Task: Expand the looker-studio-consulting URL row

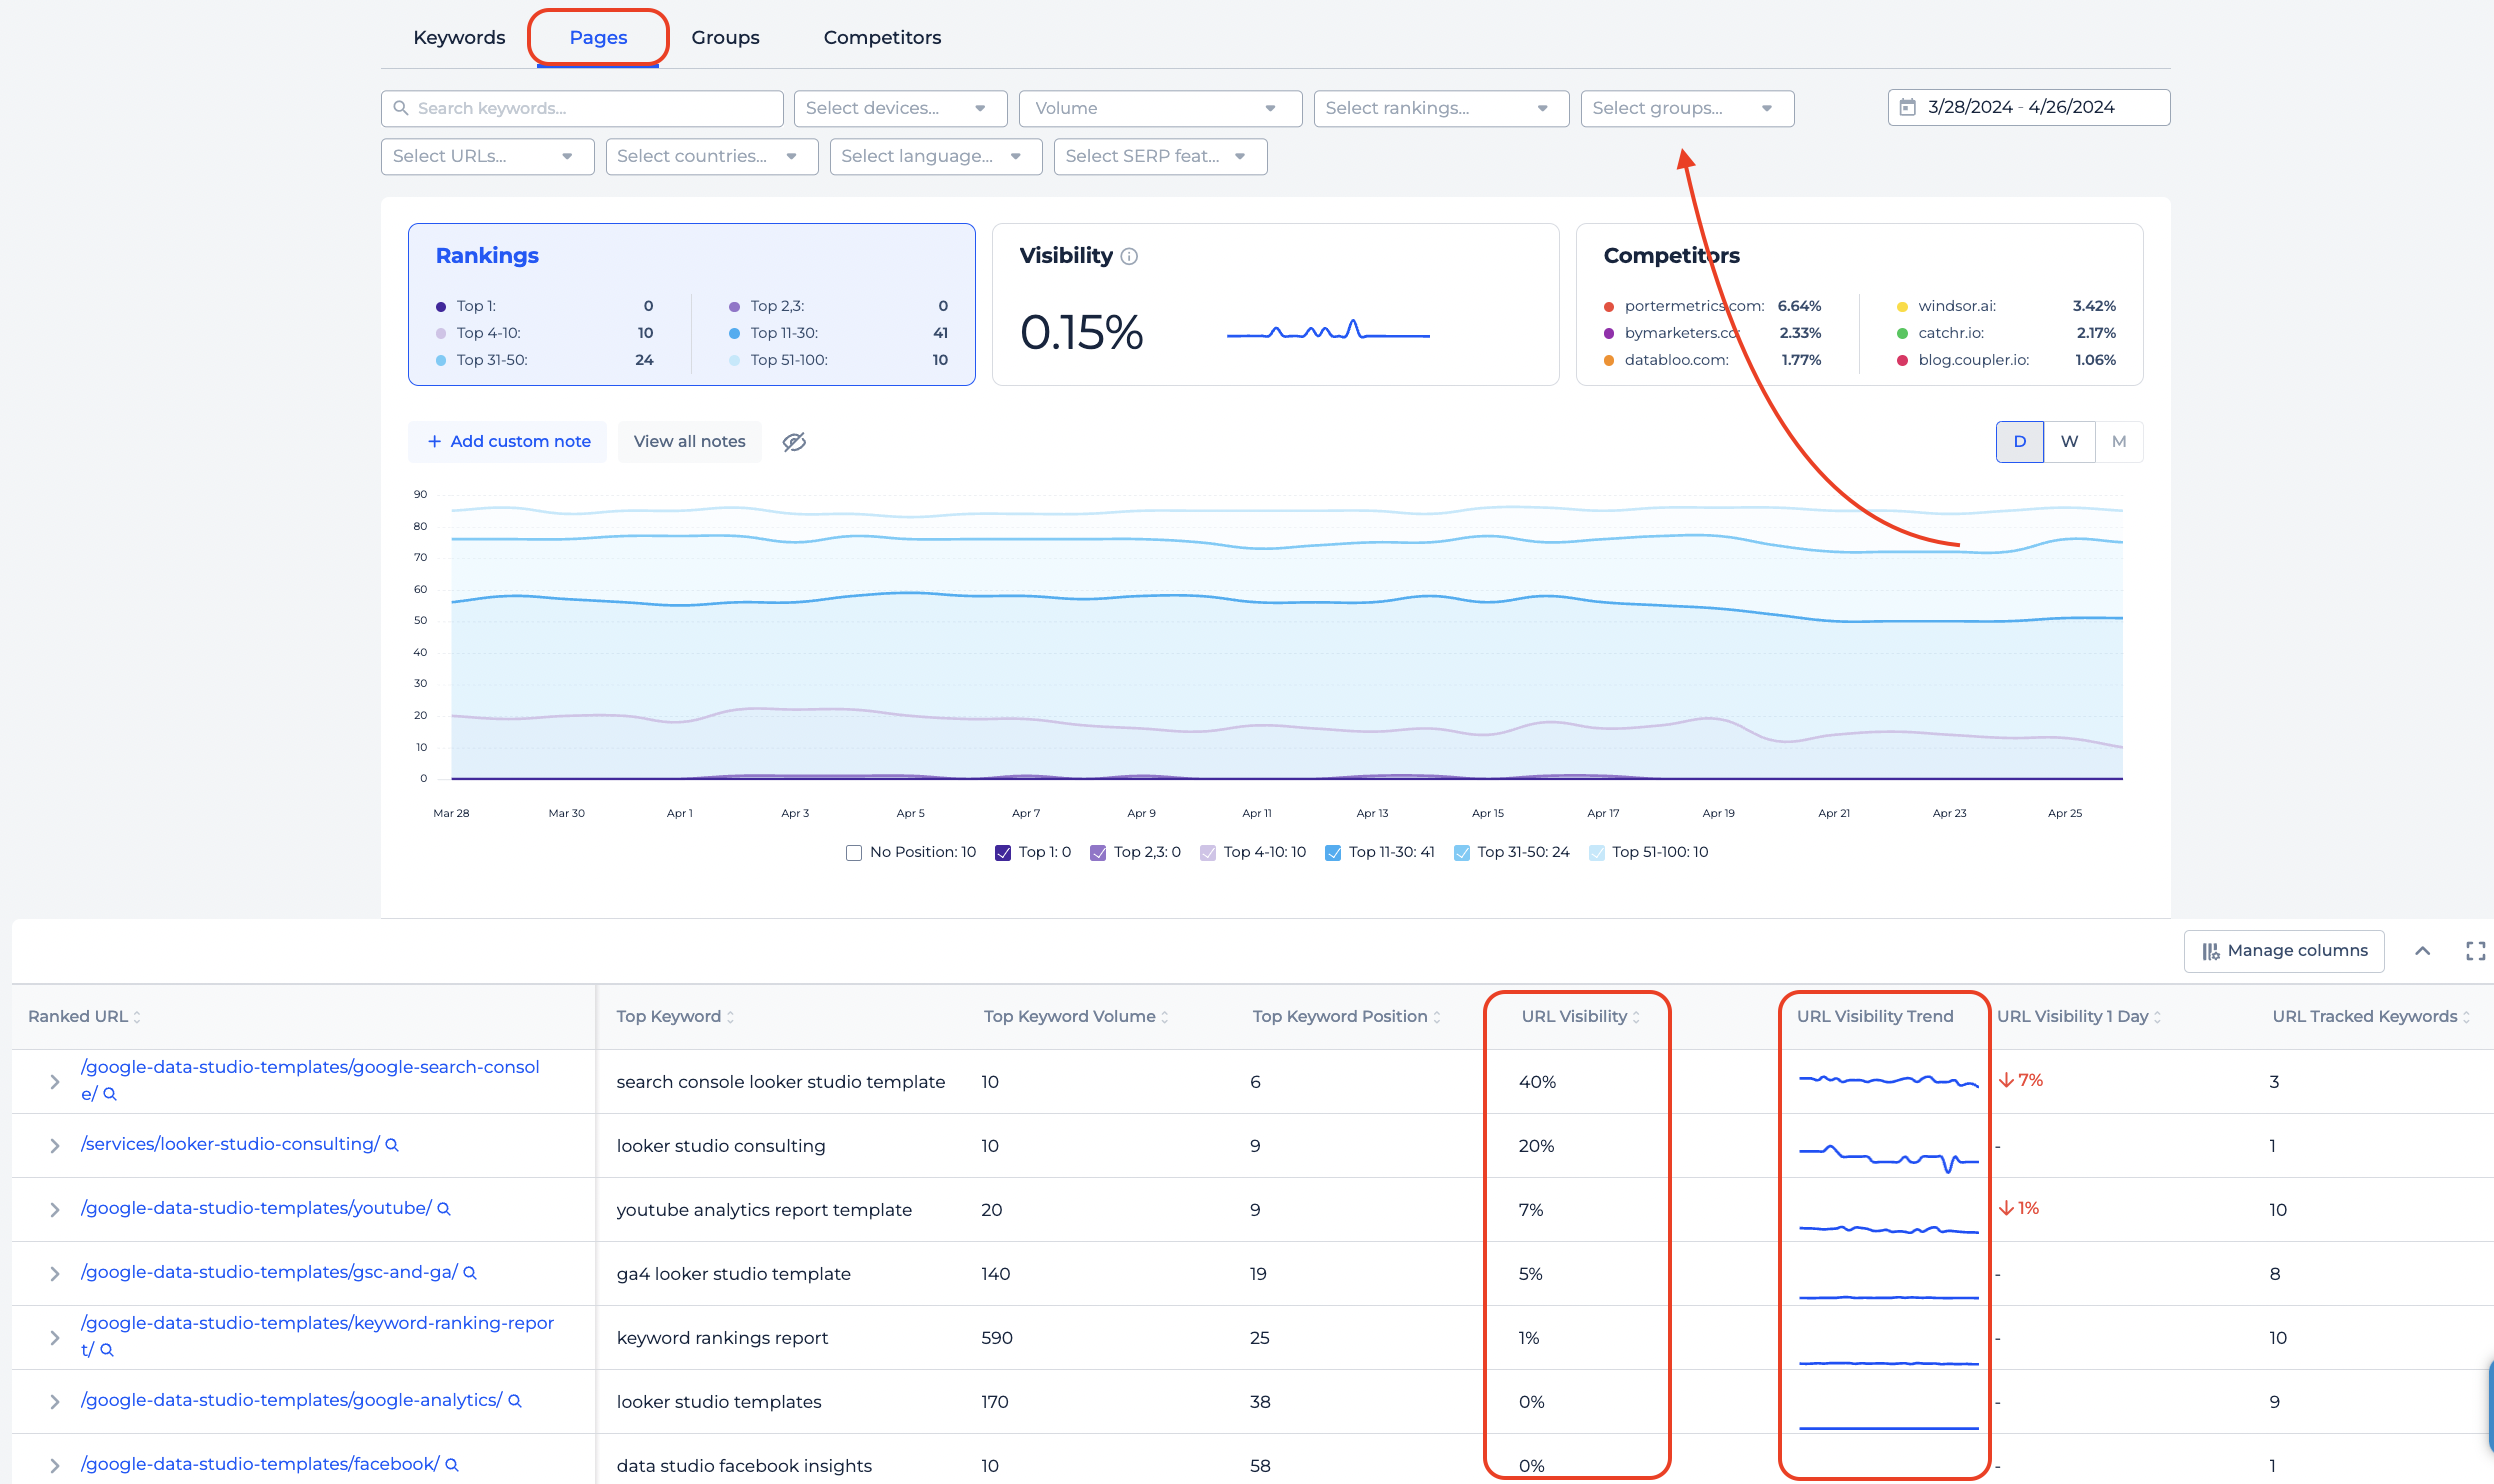Action: pos(55,1145)
